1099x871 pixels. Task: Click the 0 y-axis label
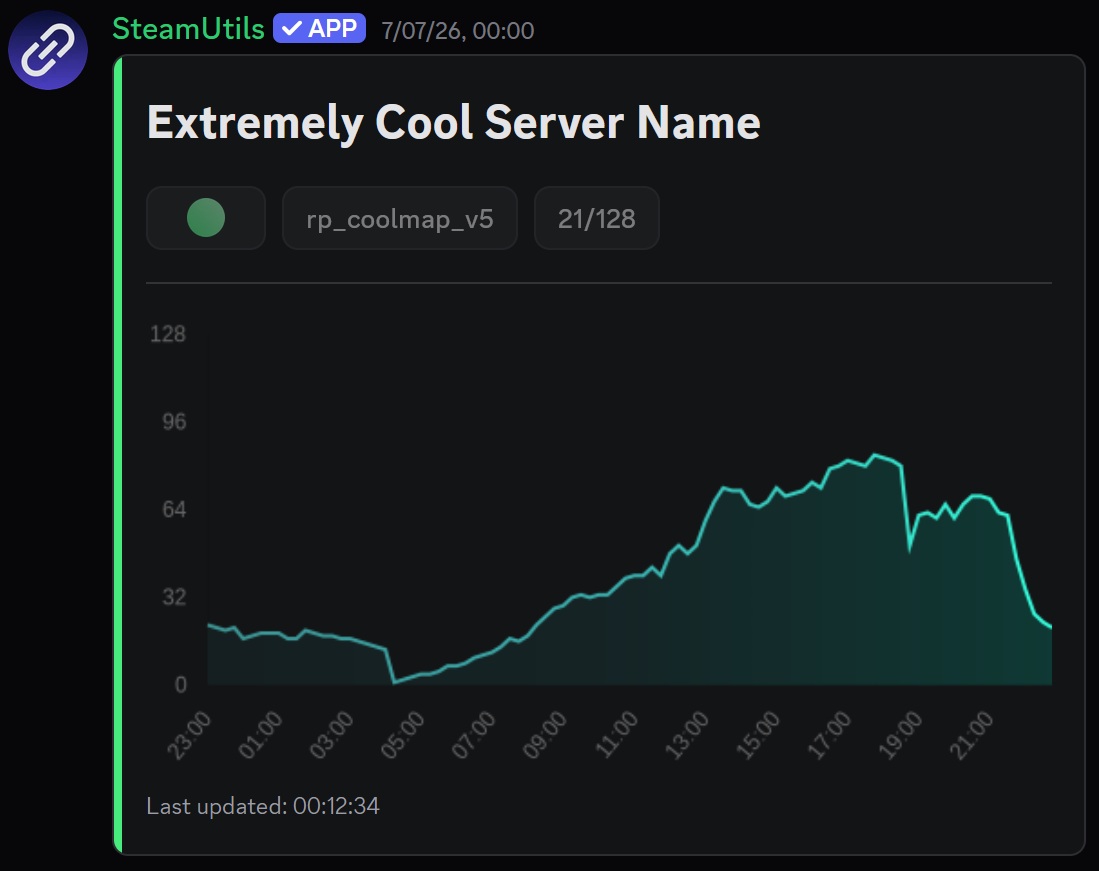pos(181,684)
